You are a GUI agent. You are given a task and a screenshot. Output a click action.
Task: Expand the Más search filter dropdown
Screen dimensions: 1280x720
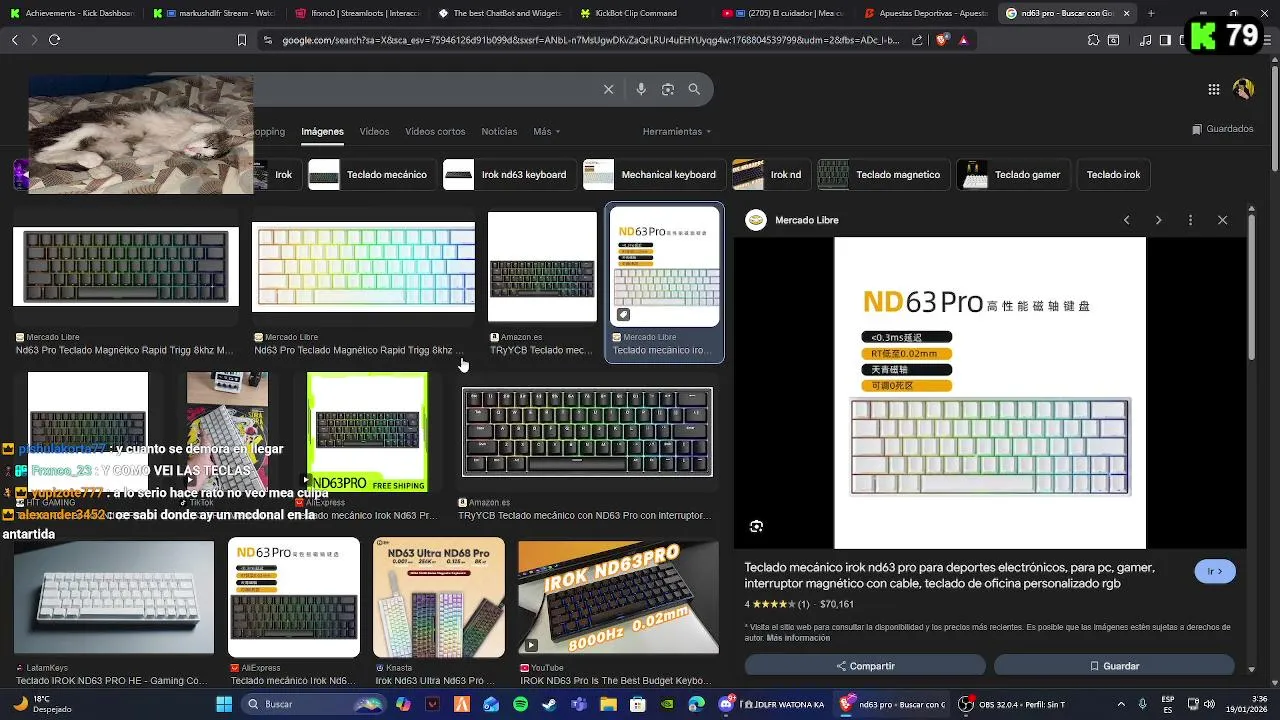546,131
